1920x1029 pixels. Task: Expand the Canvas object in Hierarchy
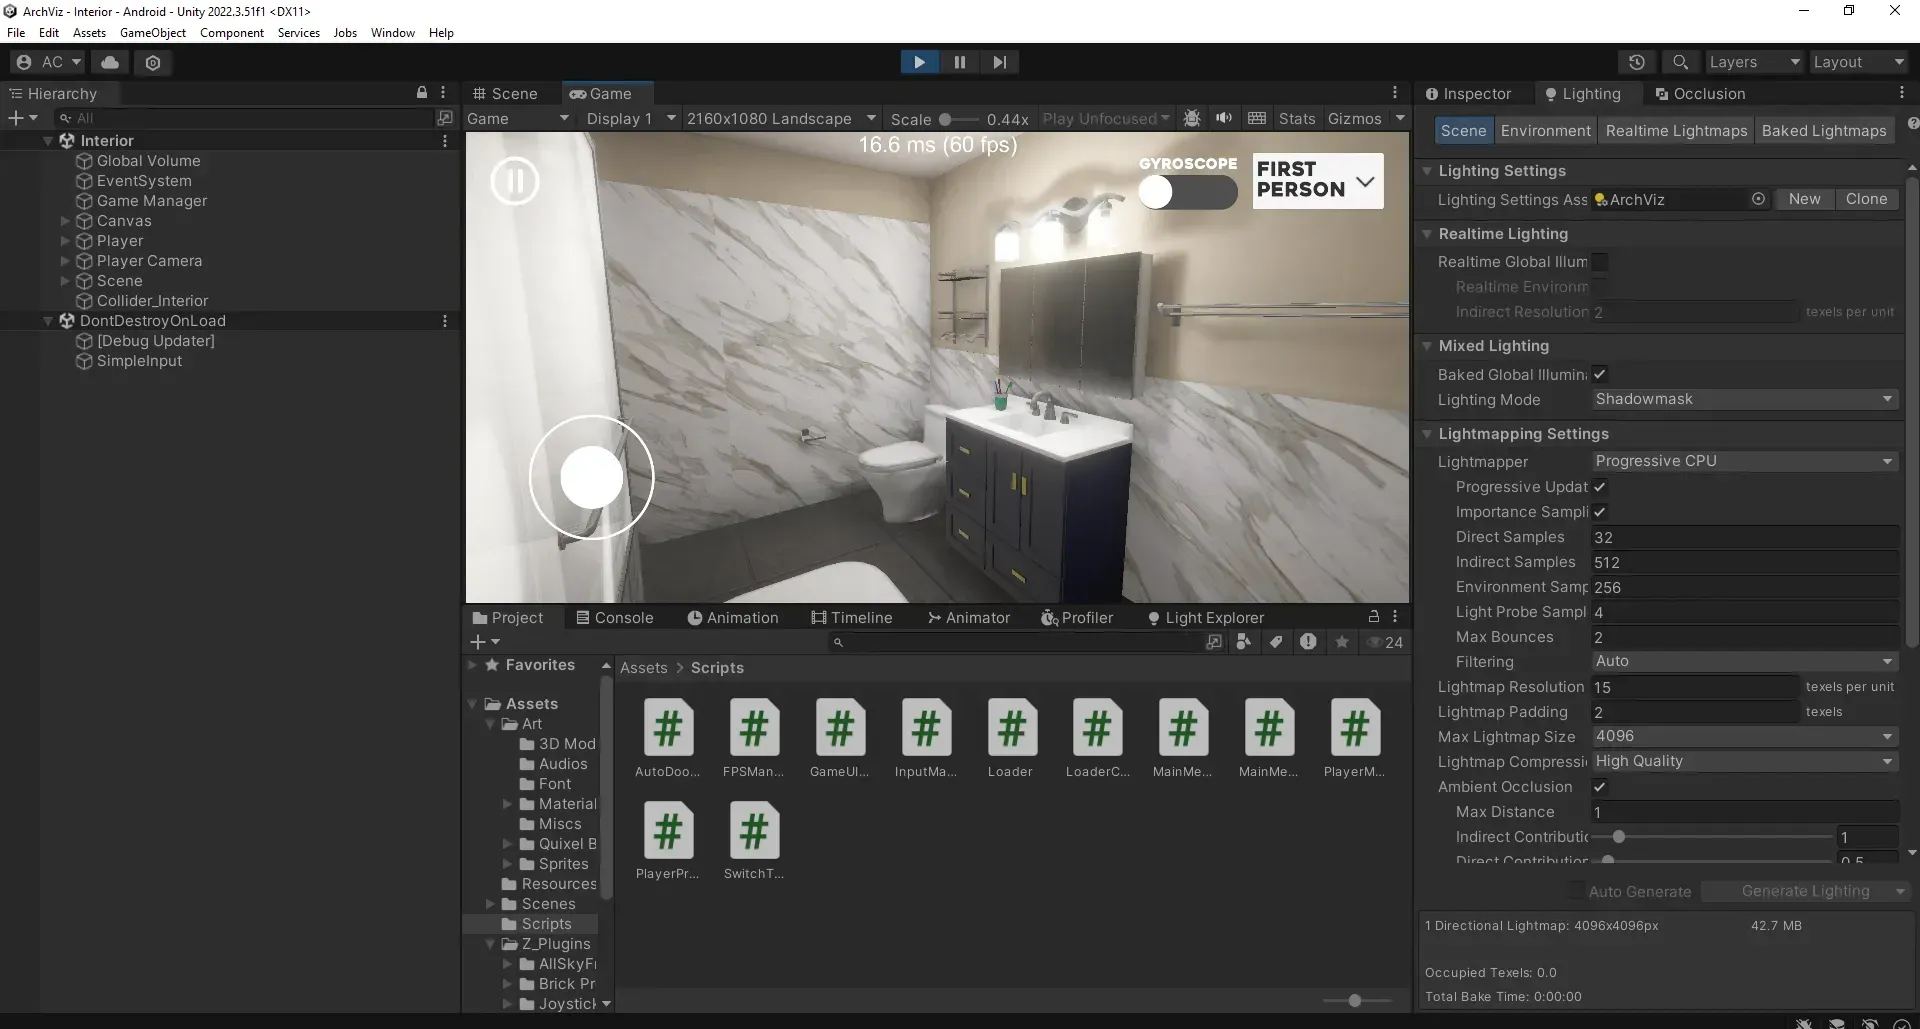(66, 221)
